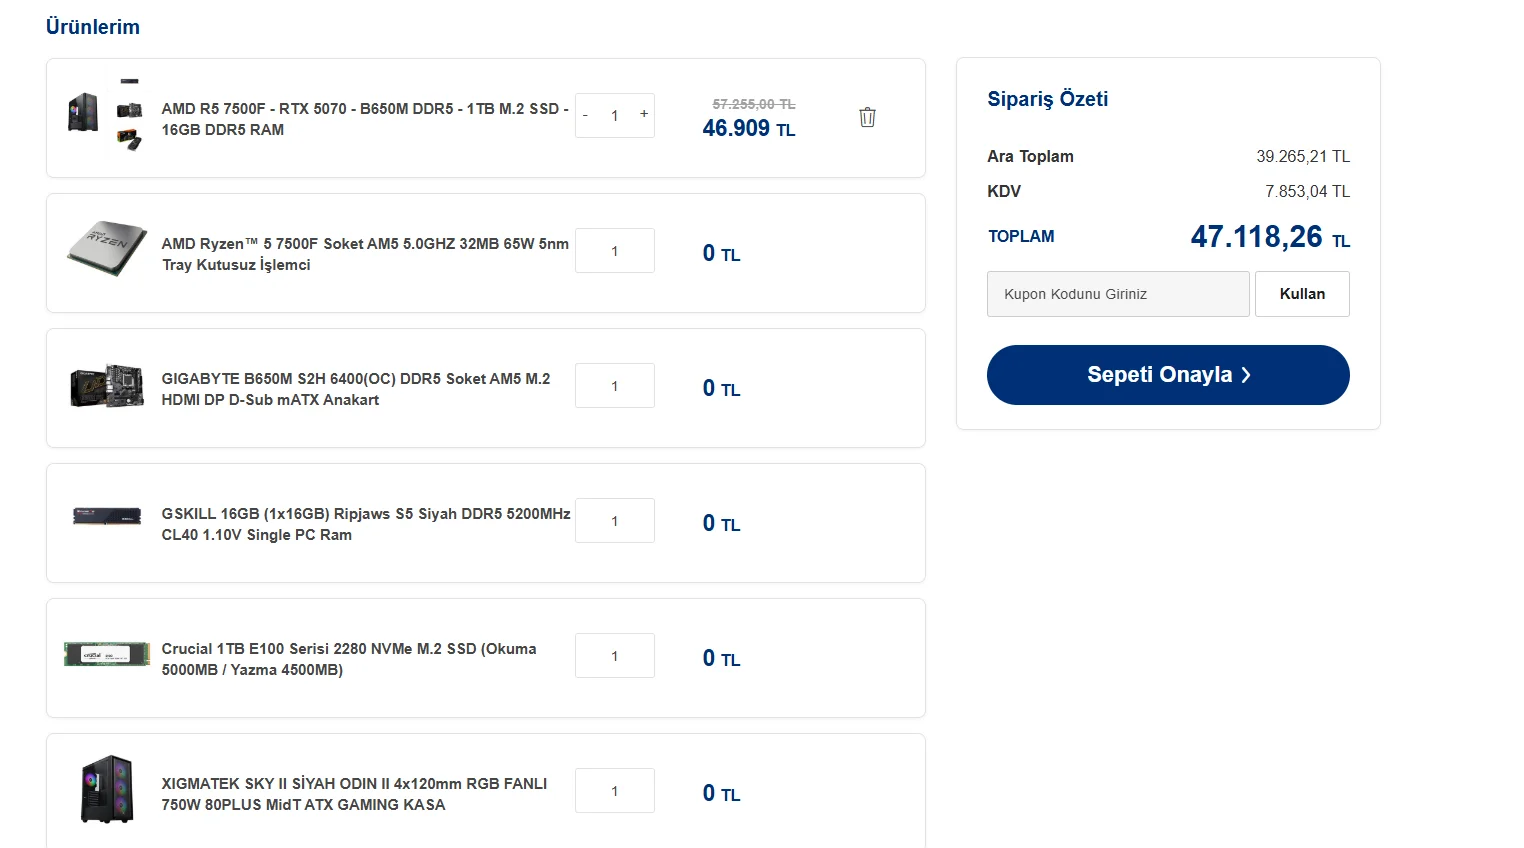Open GIGABYTE B650M S2H Anakart product link
This screenshot has width=1524, height=848.
[355, 389]
